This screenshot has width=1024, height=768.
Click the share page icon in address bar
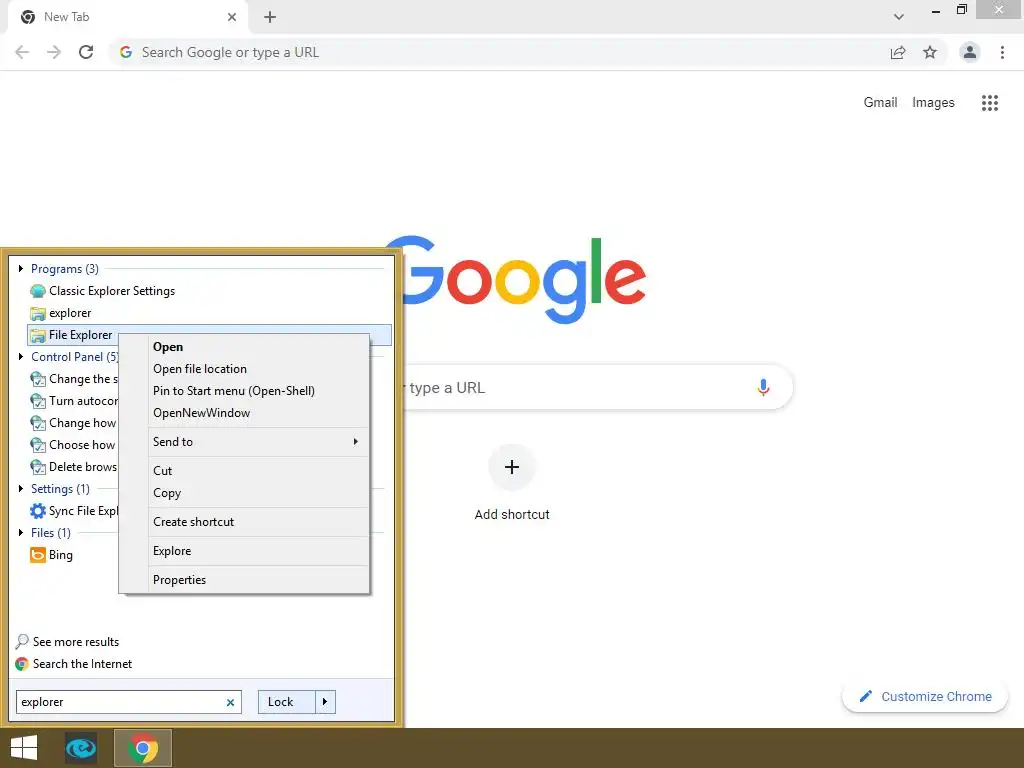[898, 52]
